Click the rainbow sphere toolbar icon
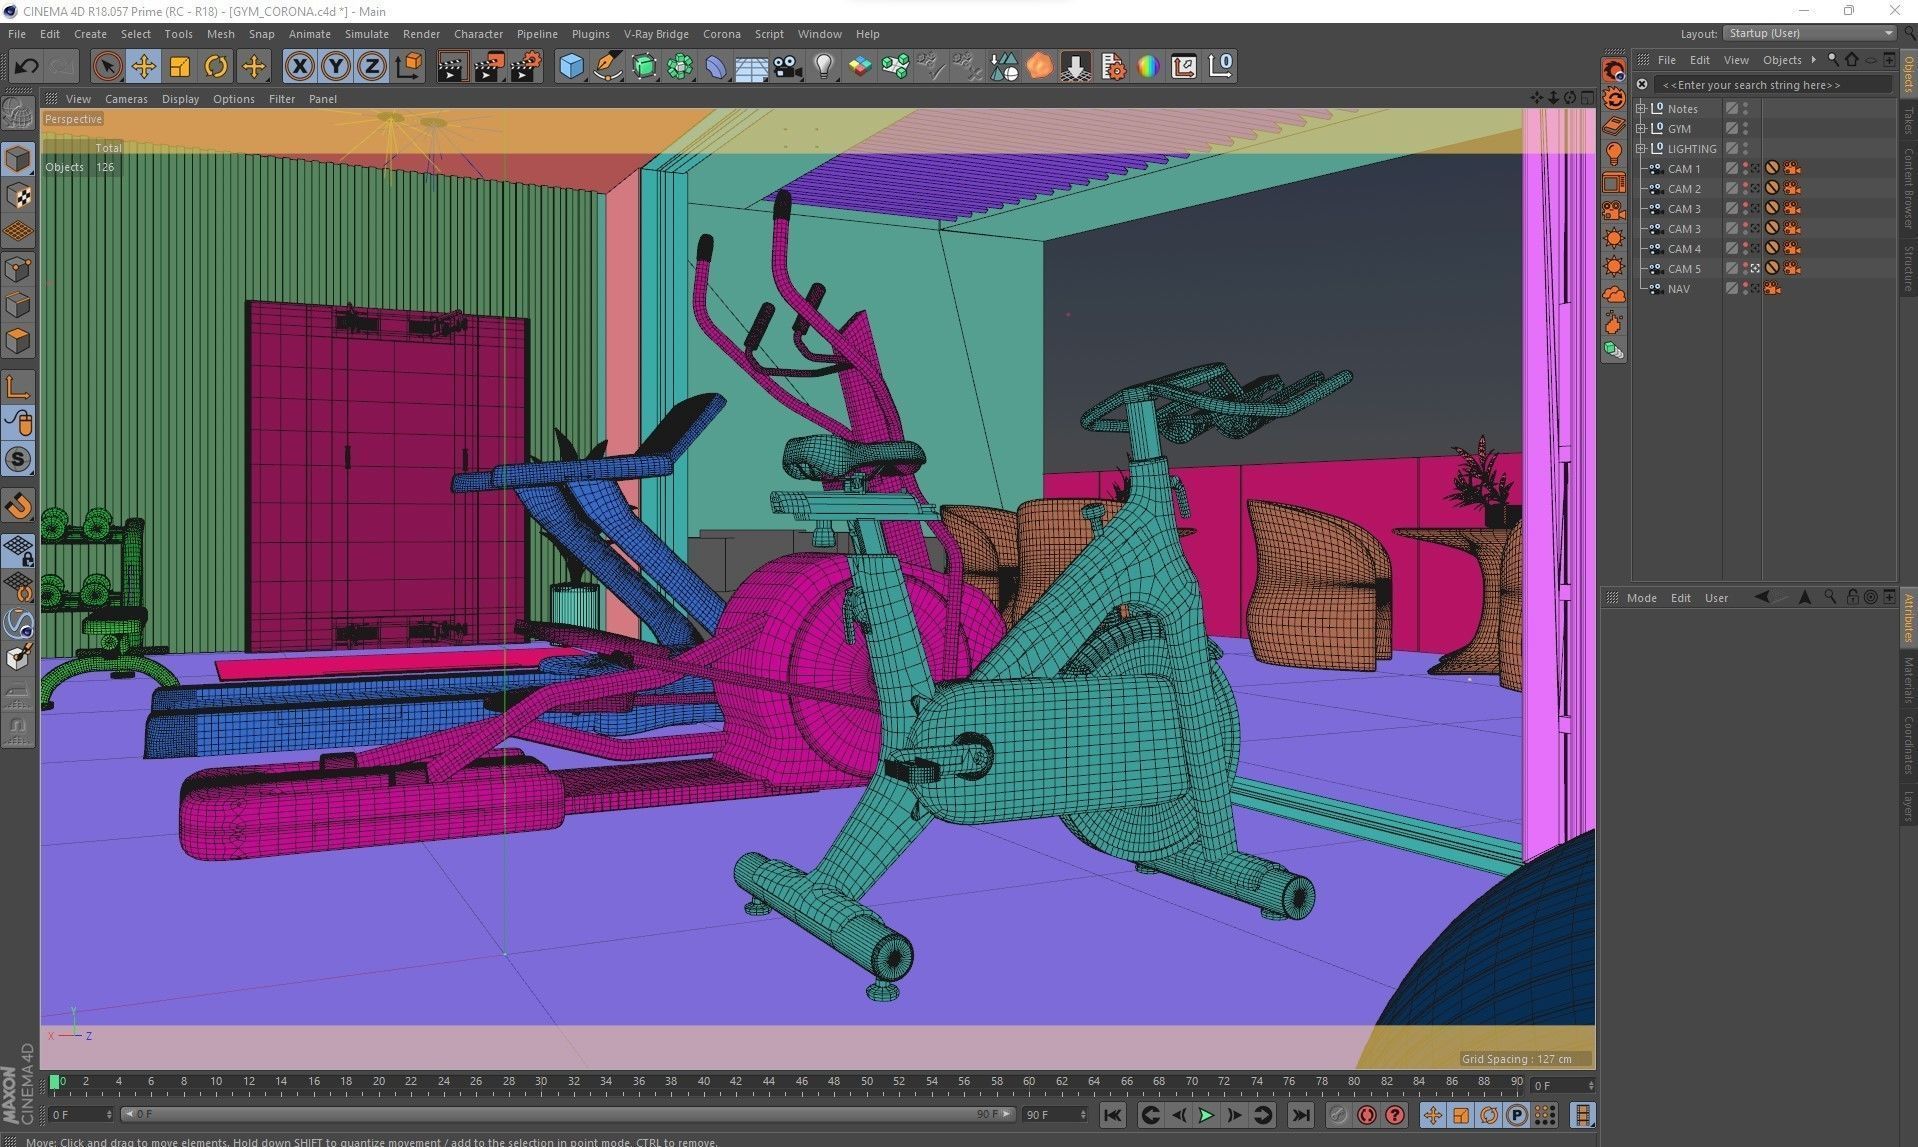 (1148, 67)
